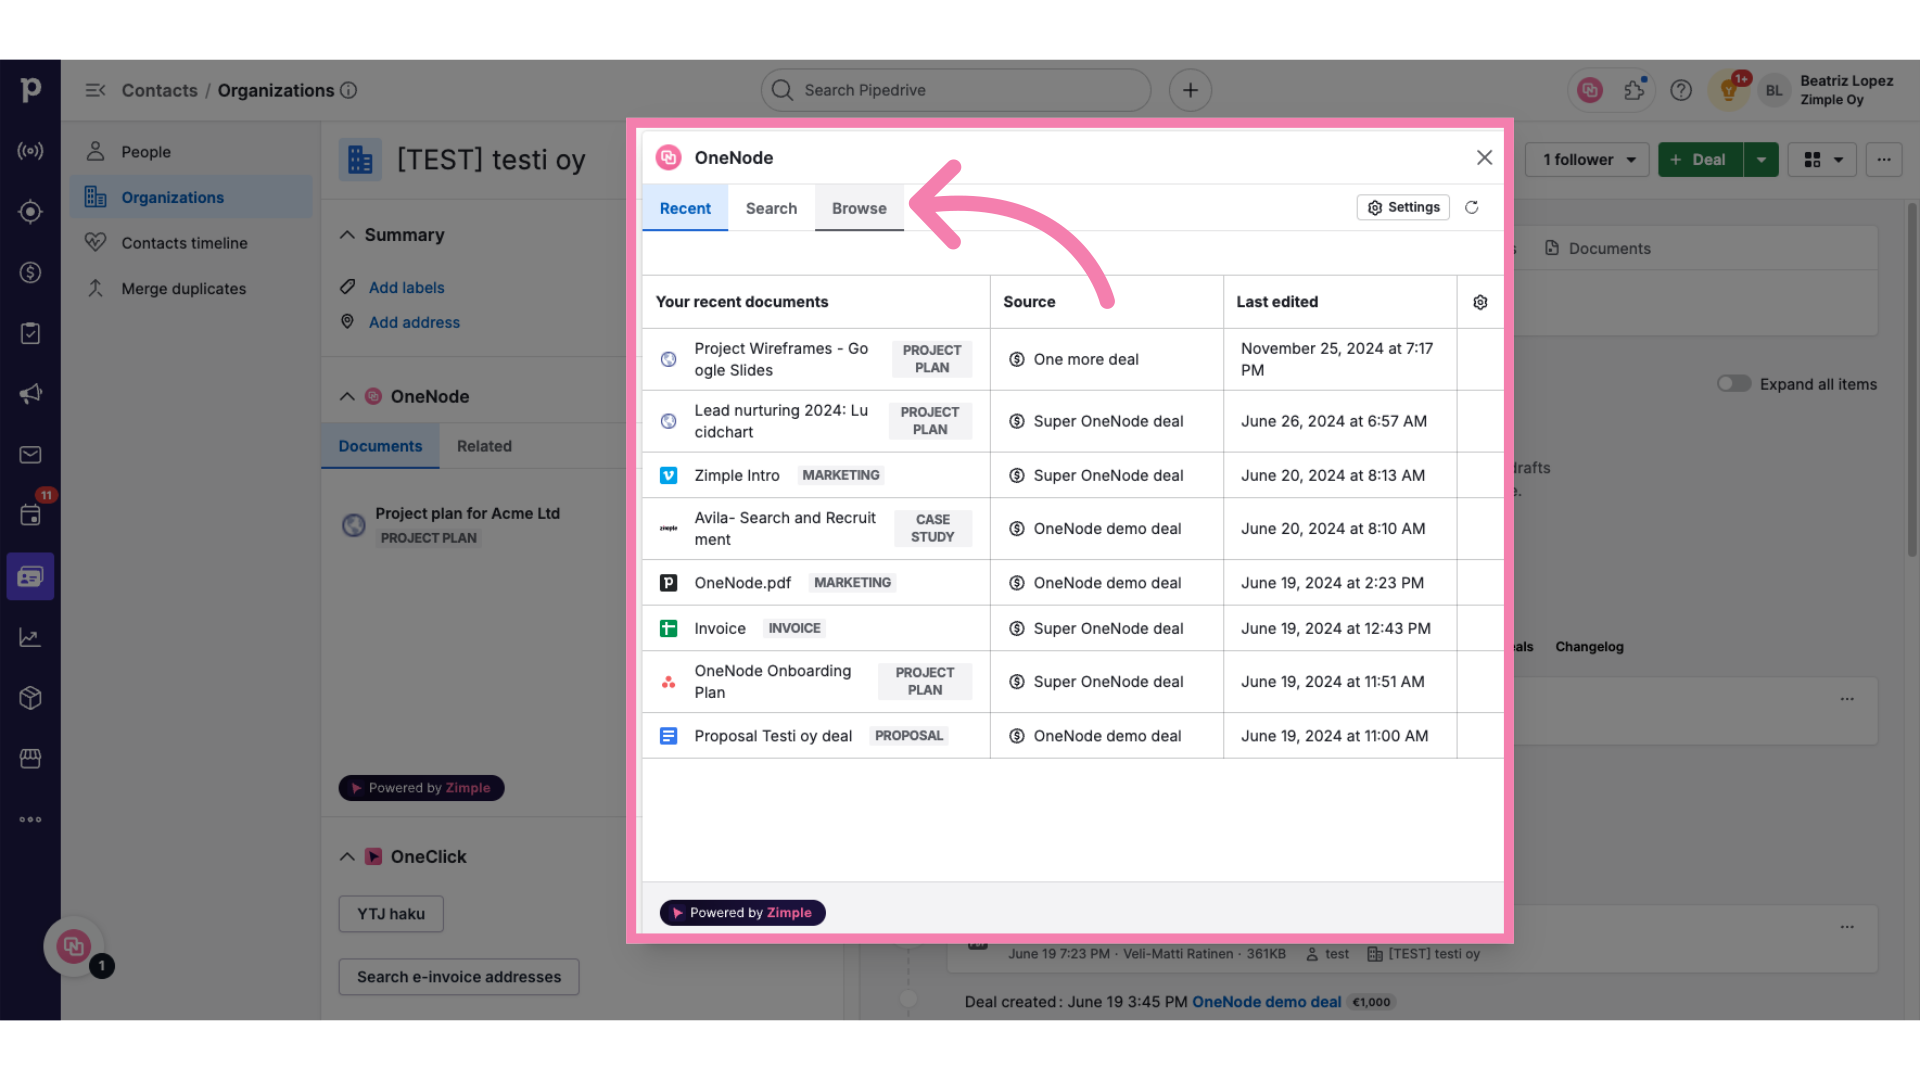Viewport: 1920px width, 1080px height.
Task: Click the YTJ haku button
Action: click(391, 914)
